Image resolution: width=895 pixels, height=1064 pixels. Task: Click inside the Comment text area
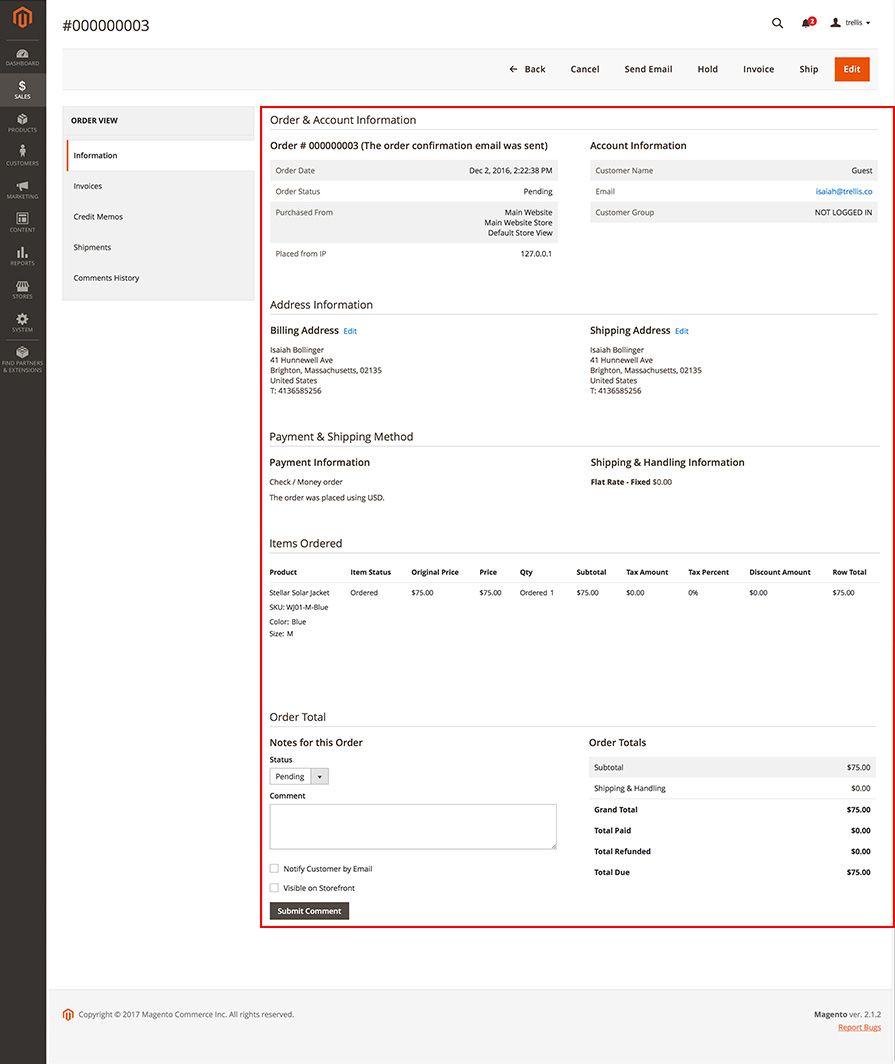[412, 827]
